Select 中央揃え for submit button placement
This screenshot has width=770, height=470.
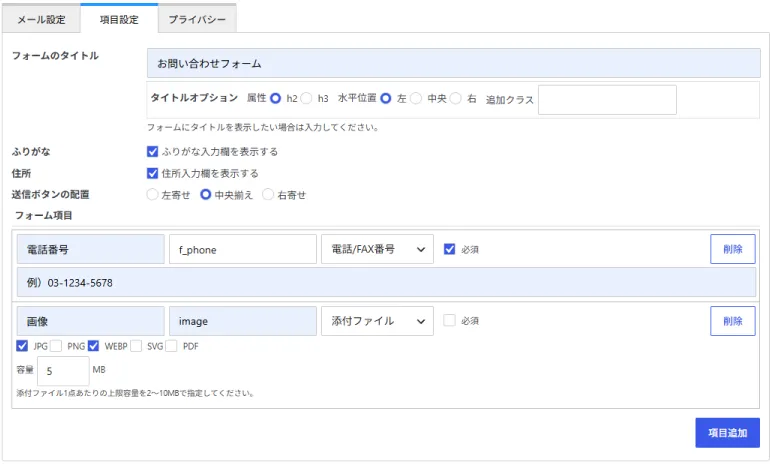pyautogui.click(x=206, y=194)
